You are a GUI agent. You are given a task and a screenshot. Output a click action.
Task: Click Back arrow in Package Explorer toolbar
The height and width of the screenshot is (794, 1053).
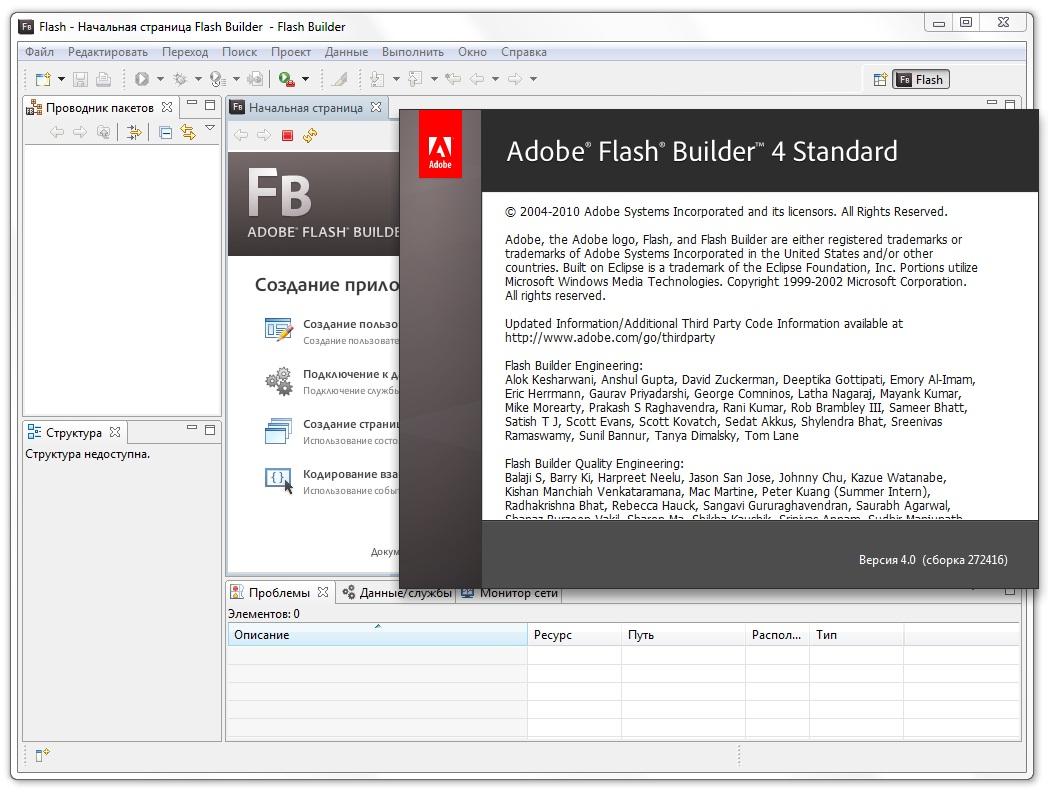(x=57, y=133)
